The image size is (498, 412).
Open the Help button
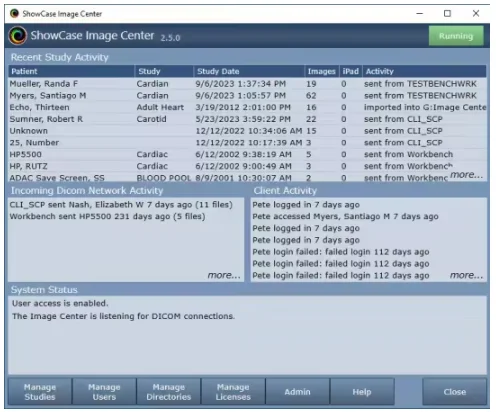pos(362,392)
